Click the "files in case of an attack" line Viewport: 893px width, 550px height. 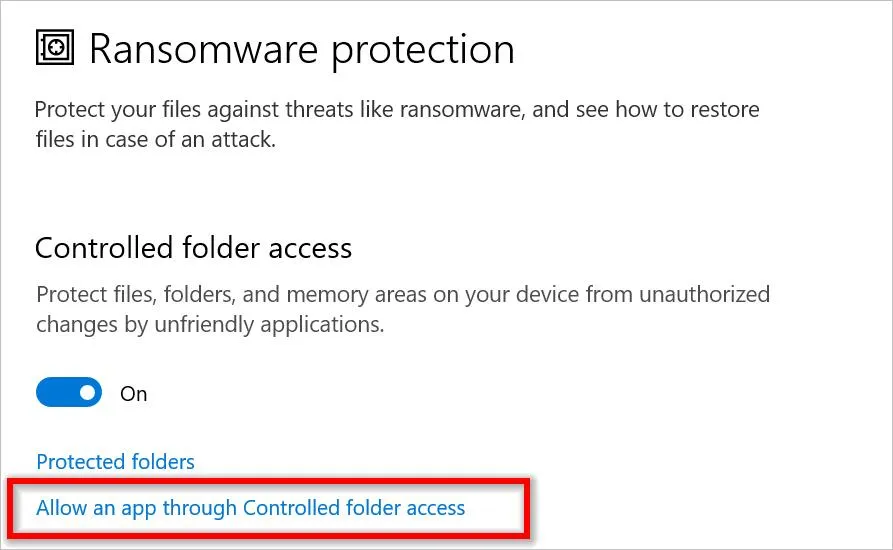[156, 139]
